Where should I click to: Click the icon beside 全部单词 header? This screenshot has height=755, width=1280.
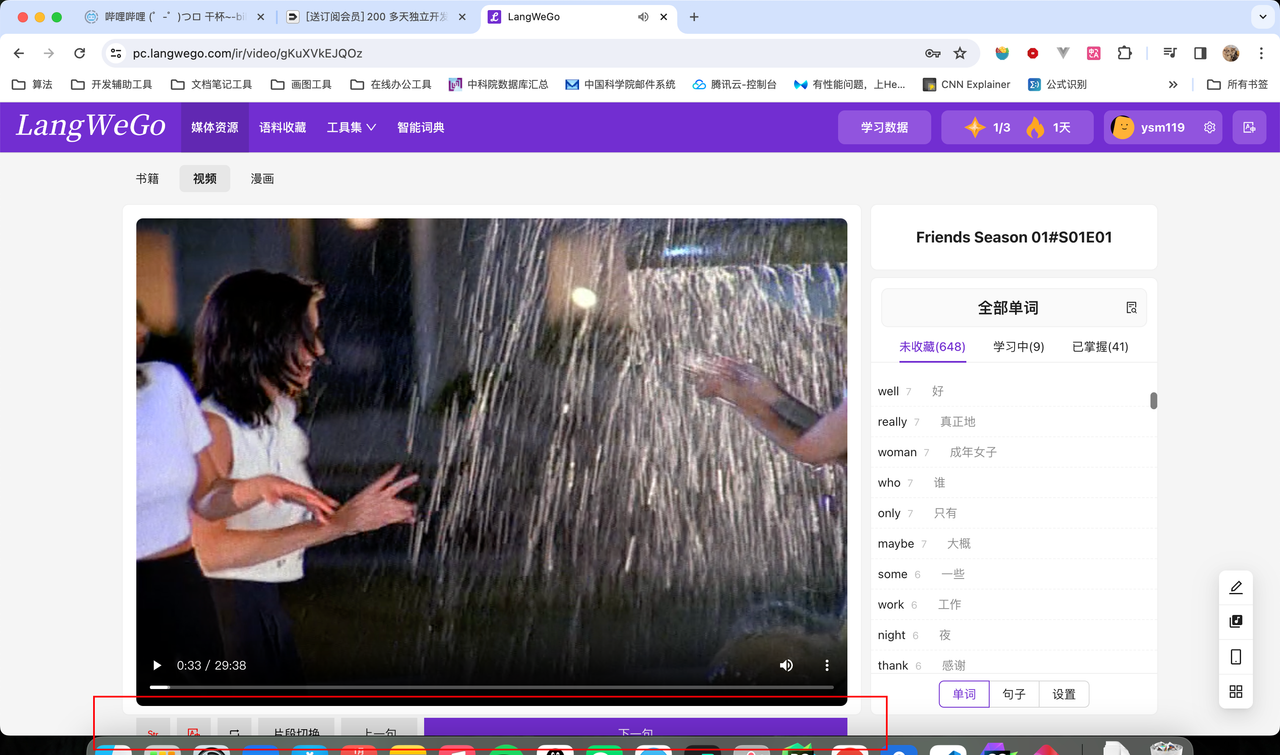tap(1131, 308)
